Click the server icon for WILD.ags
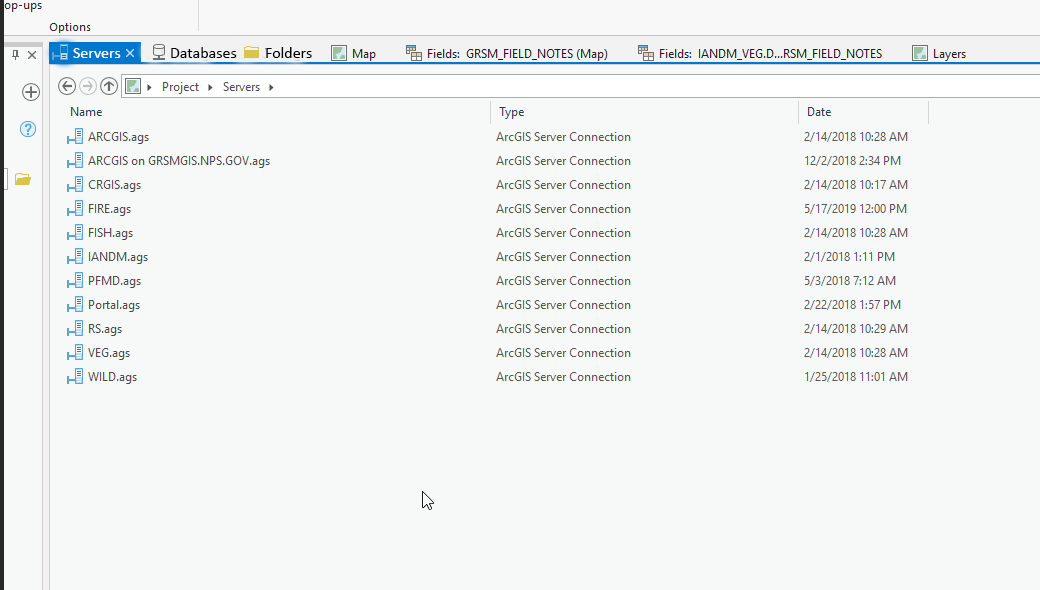This screenshot has width=1040, height=590. pos(75,377)
